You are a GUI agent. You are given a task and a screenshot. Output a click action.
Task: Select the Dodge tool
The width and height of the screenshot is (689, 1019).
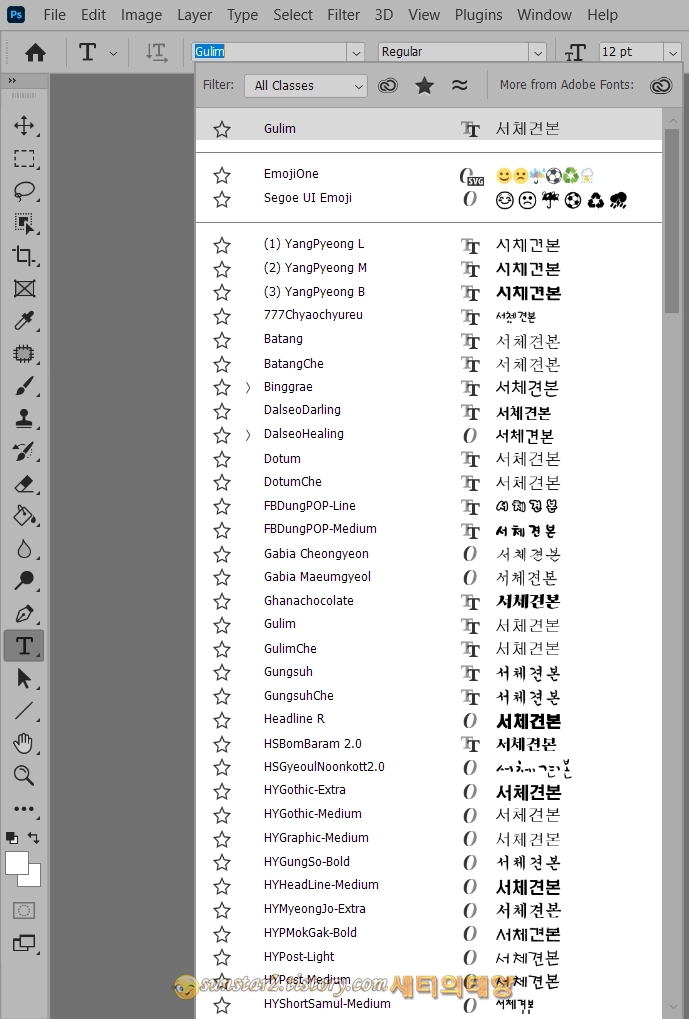coord(24,580)
